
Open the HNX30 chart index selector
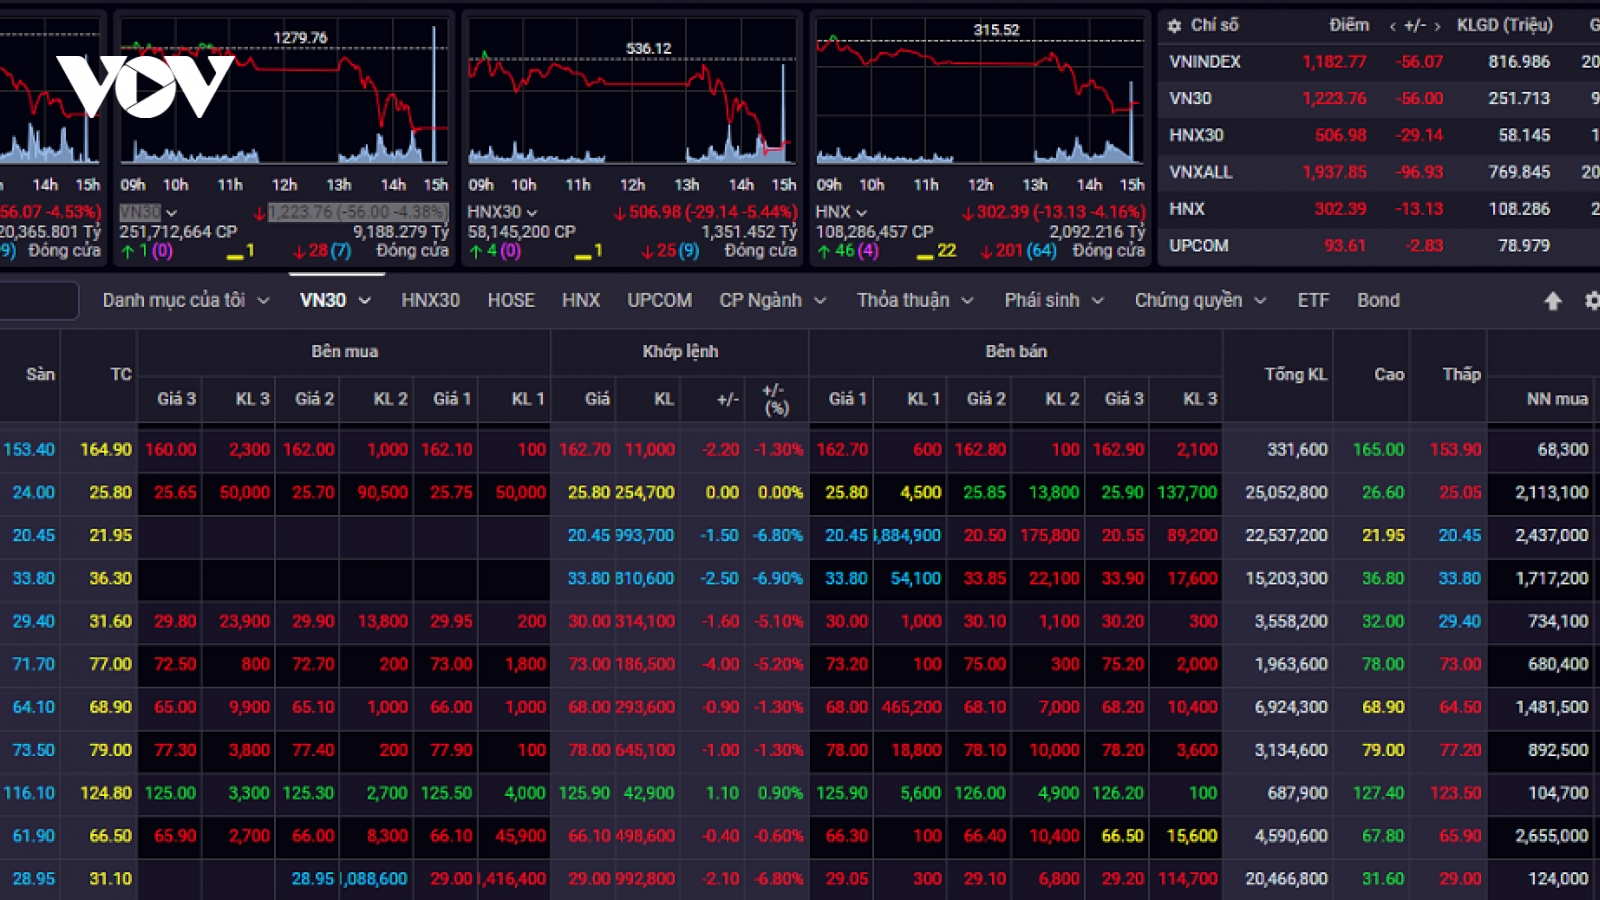[502, 212]
